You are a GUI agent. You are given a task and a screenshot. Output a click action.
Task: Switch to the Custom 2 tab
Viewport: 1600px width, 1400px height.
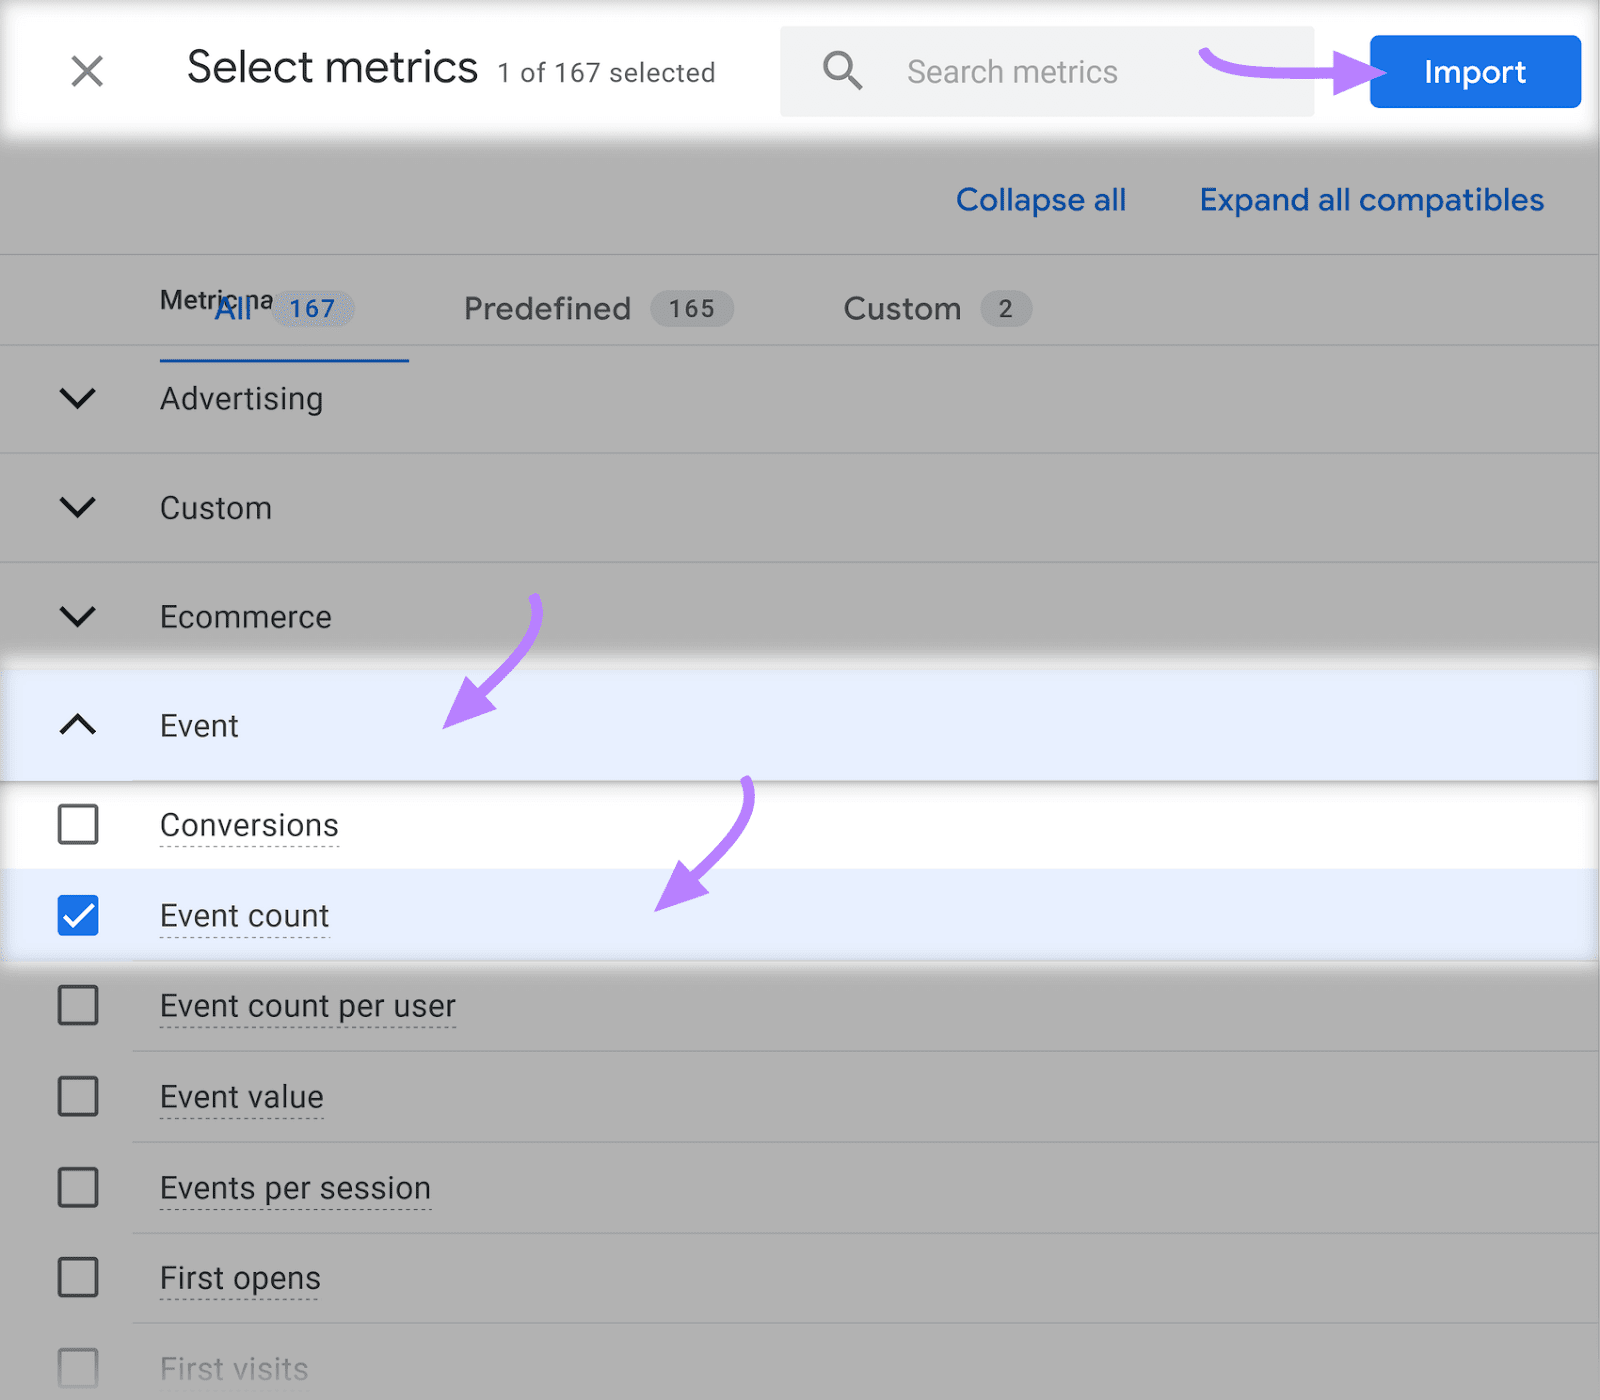click(935, 309)
